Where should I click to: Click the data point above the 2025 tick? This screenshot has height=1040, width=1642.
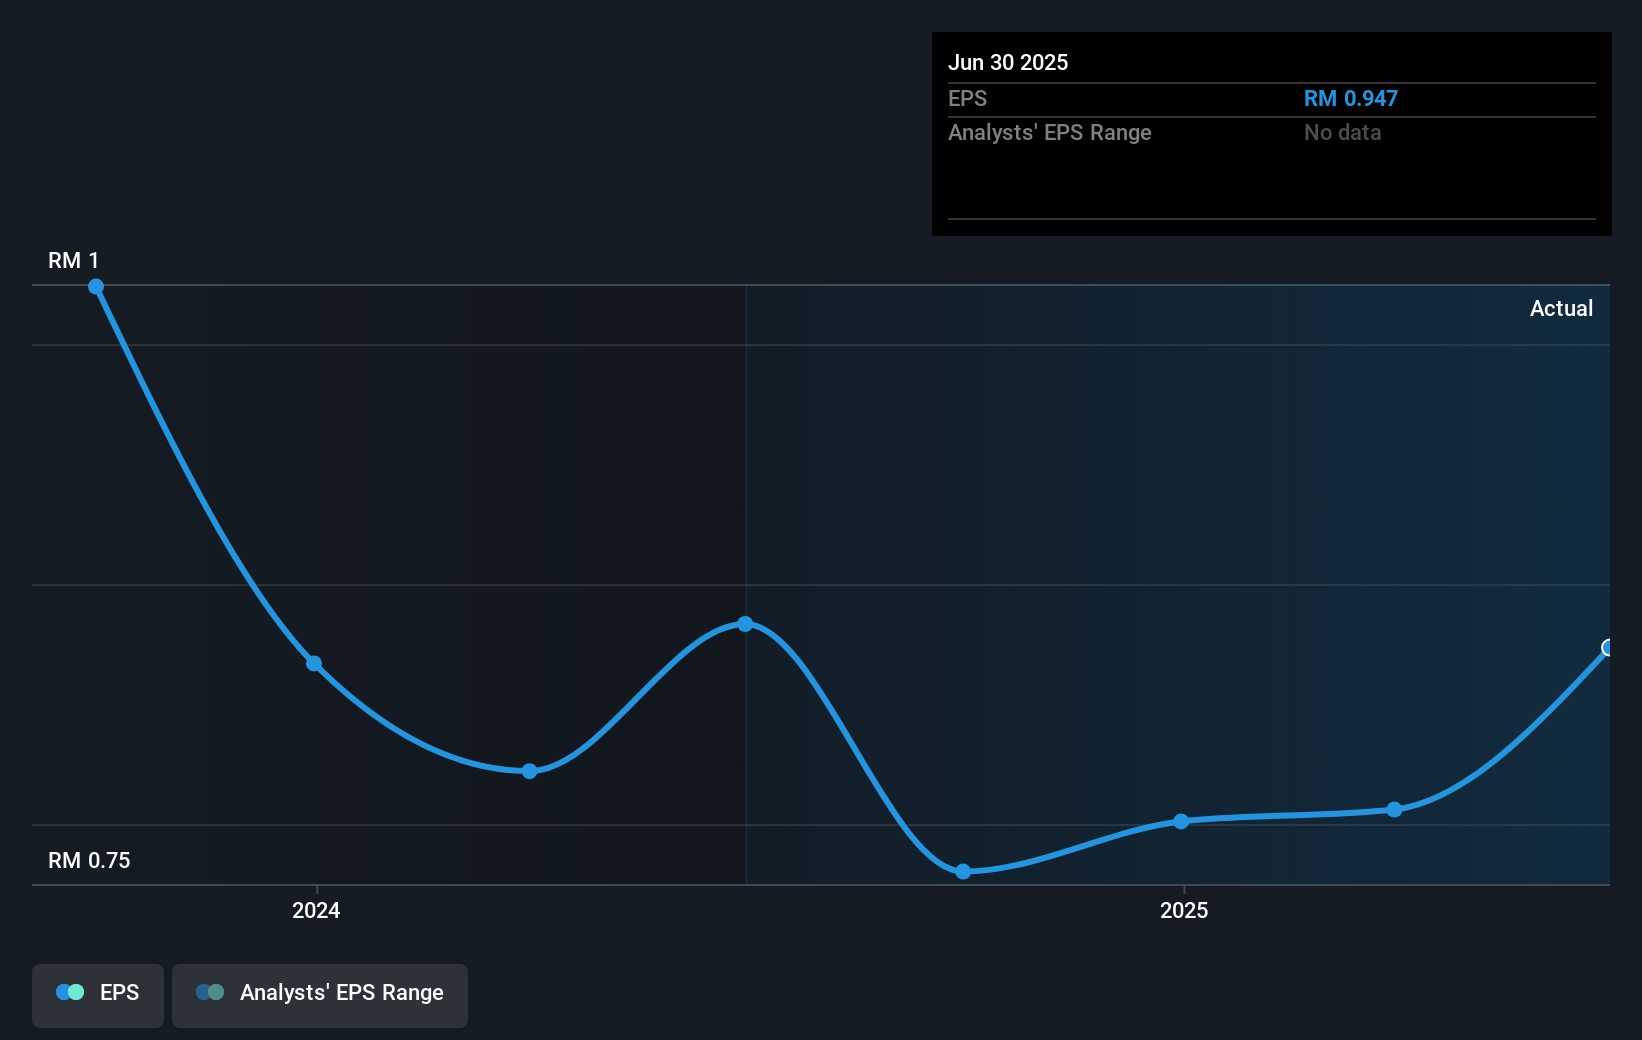click(x=1181, y=822)
